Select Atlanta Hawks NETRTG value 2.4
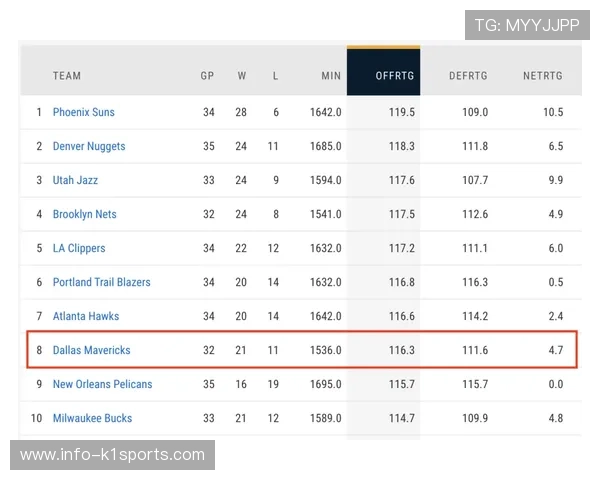 pos(556,316)
